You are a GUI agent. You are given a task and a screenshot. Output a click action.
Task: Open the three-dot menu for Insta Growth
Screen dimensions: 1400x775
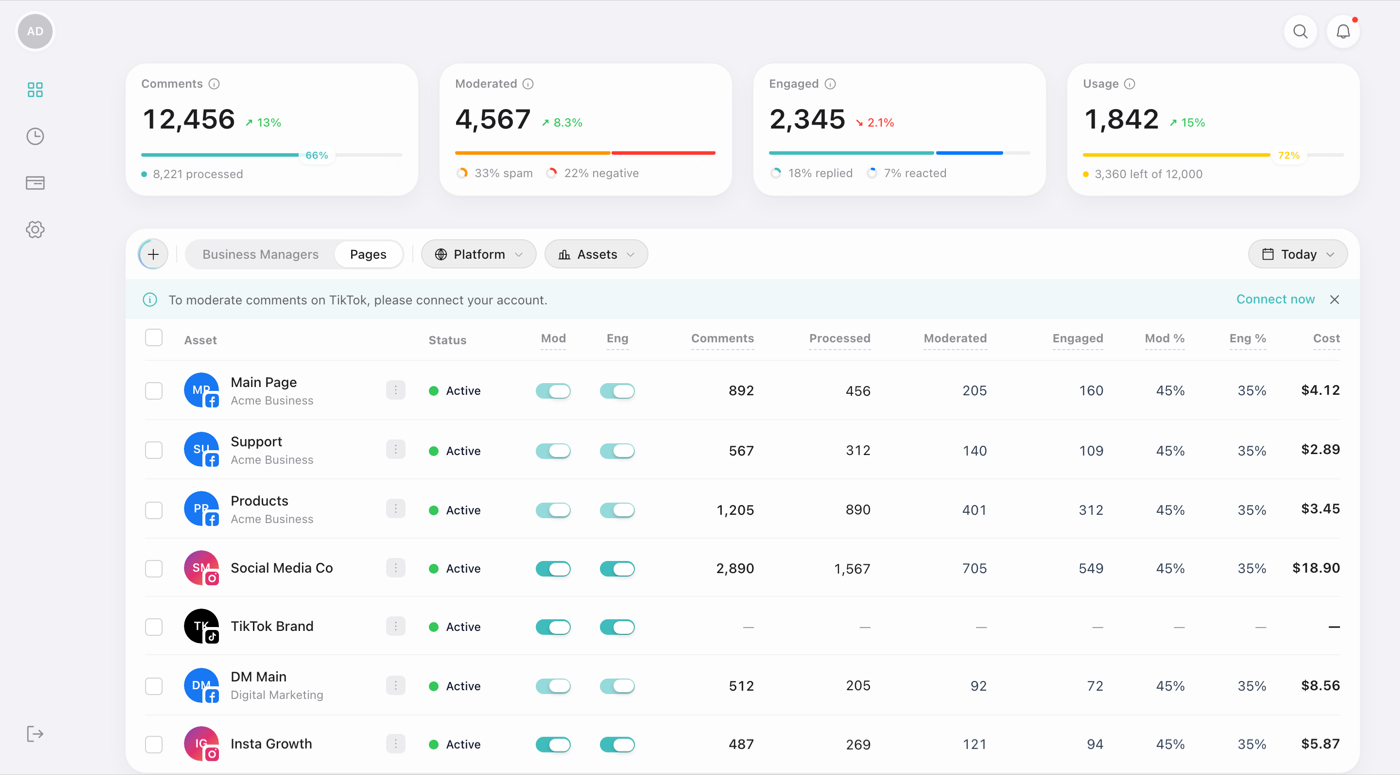[396, 744]
